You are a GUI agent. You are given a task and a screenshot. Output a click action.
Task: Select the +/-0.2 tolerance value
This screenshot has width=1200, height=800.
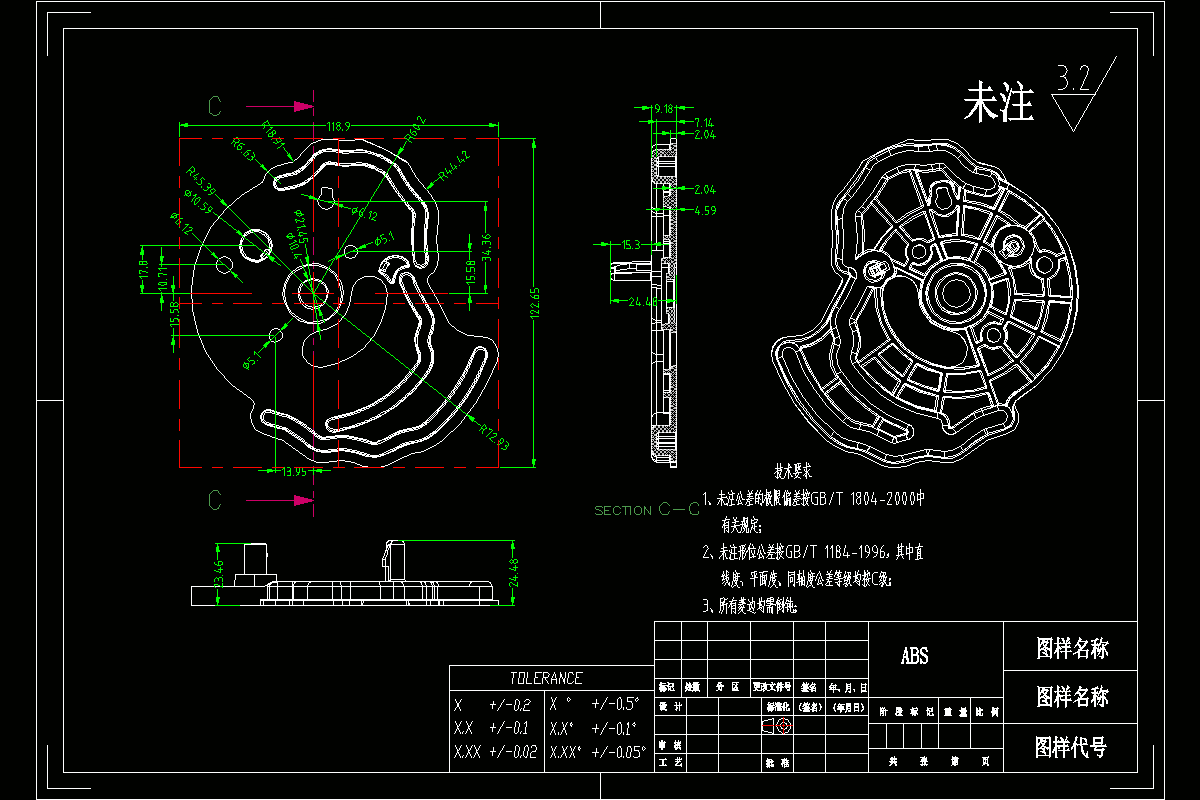click(510, 704)
